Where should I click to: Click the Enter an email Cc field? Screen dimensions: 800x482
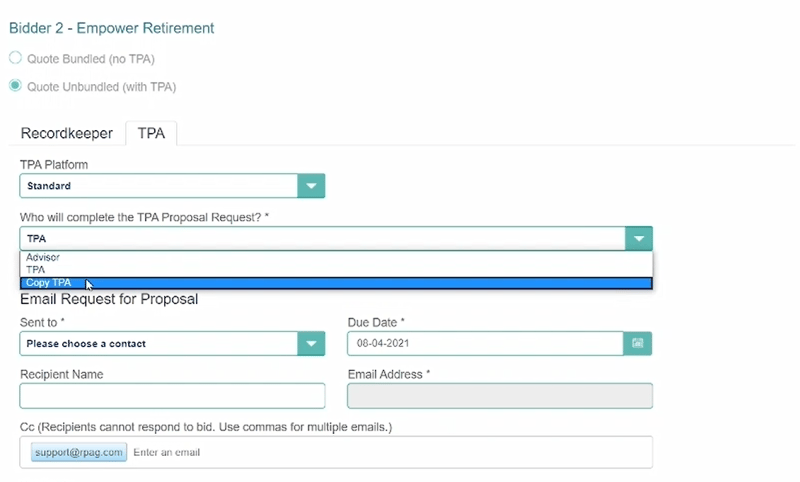(x=390, y=452)
